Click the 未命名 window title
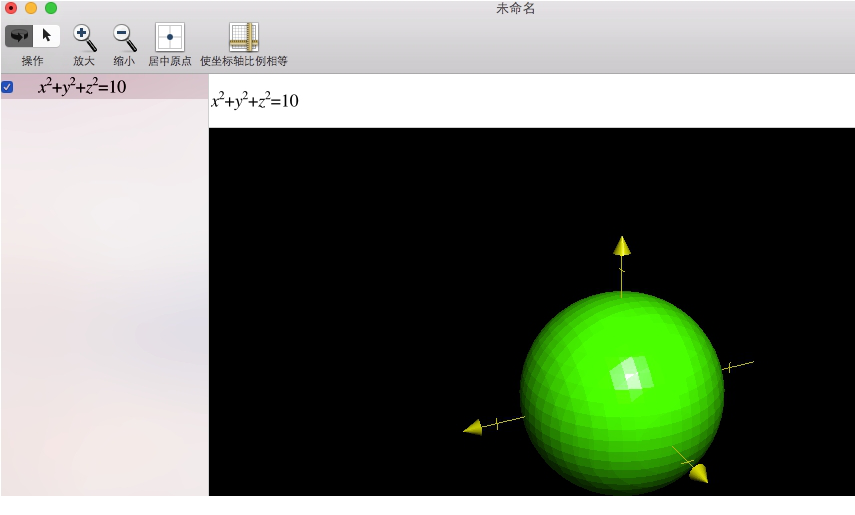Viewport: 855px width, 515px height. (515, 8)
